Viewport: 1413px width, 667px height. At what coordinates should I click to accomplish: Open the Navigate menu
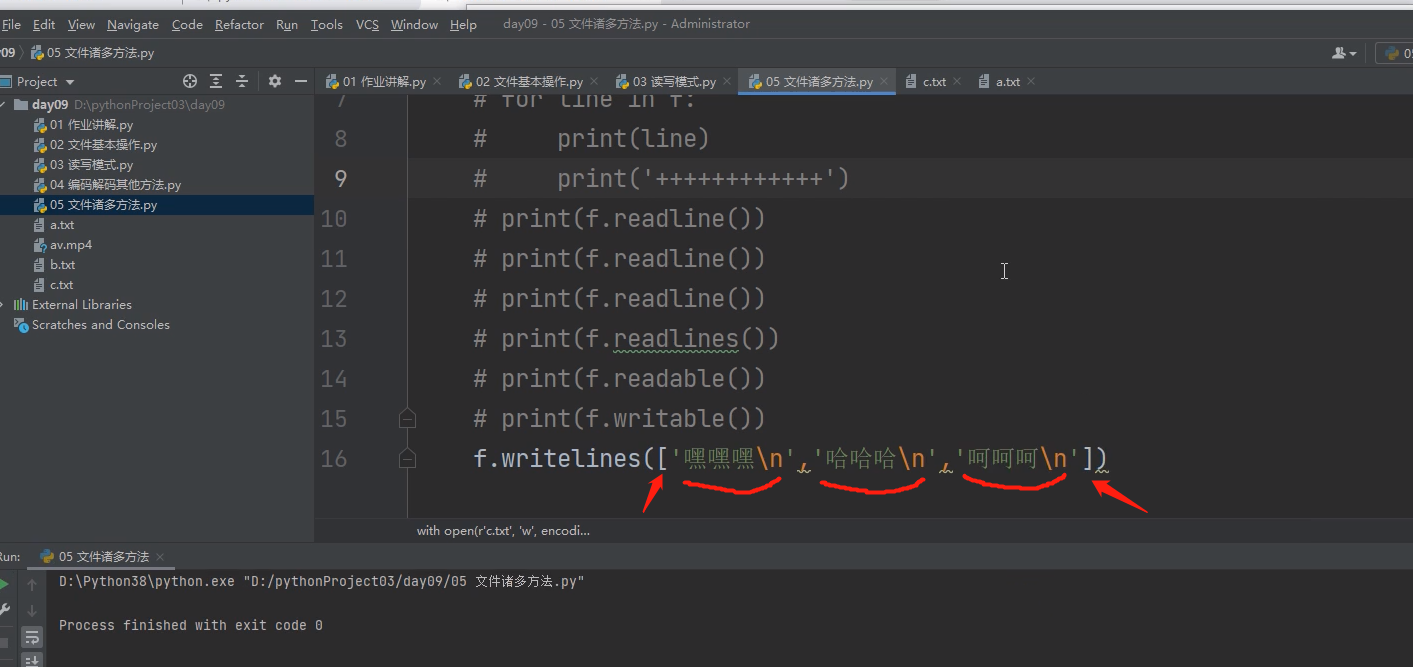[133, 24]
